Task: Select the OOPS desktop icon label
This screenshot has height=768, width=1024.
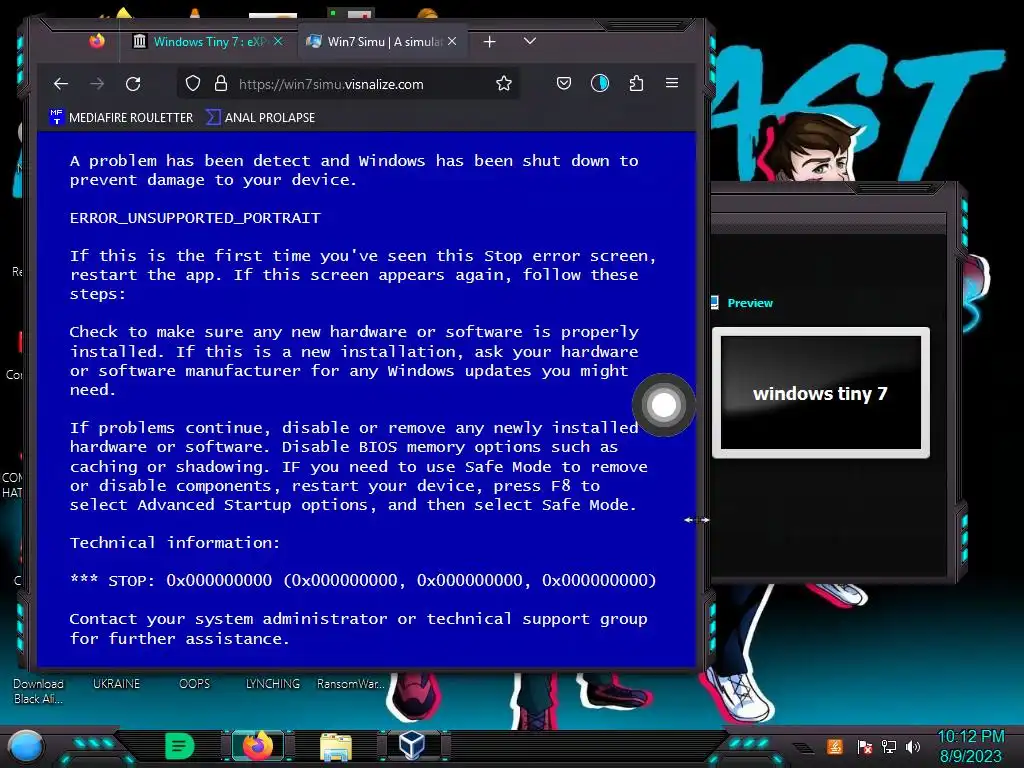Action: click(195, 684)
